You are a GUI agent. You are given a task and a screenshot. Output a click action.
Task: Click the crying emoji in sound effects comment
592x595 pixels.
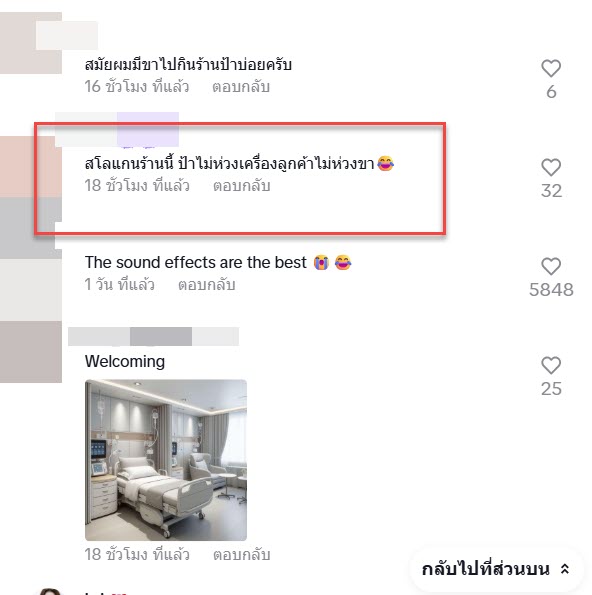coord(321,263)
